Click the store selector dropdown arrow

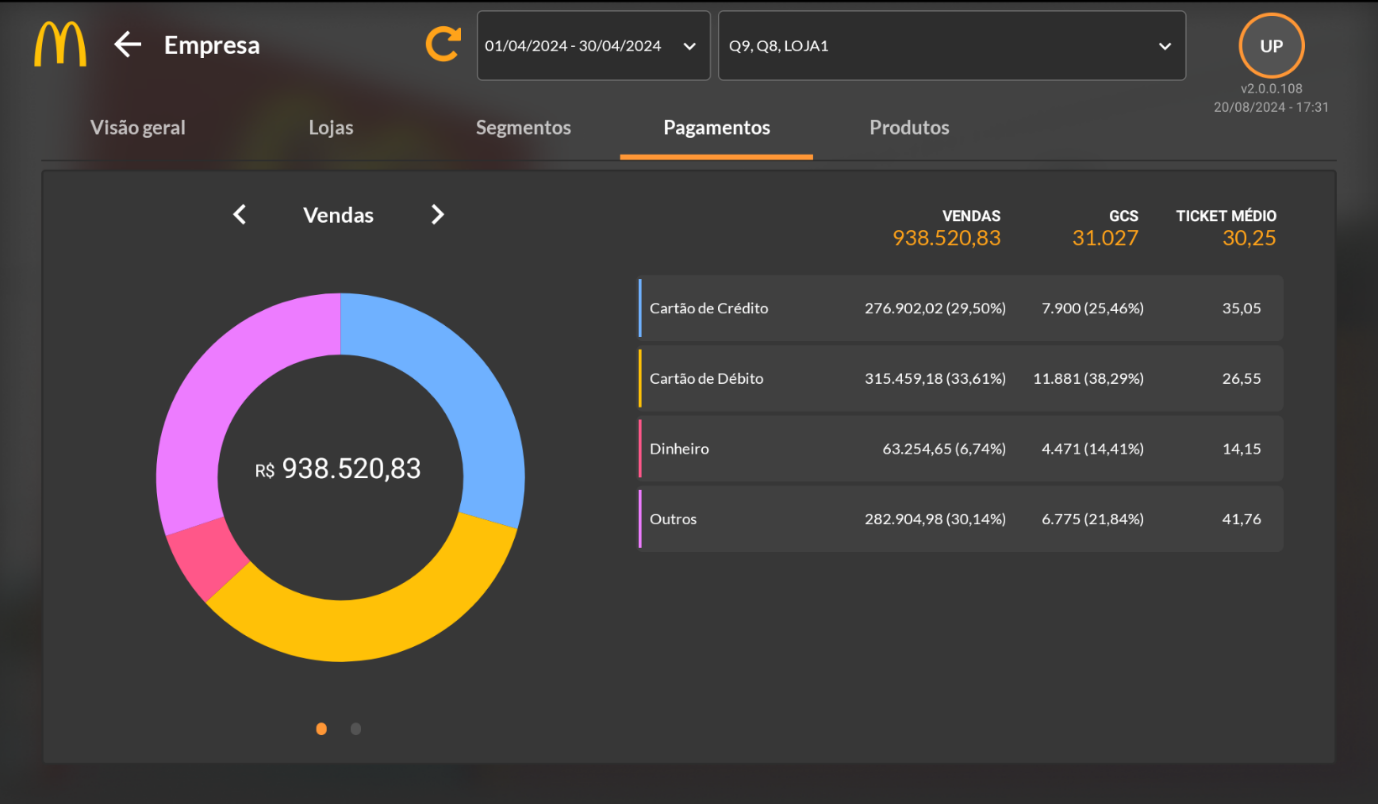click(x=1164, y=46)
